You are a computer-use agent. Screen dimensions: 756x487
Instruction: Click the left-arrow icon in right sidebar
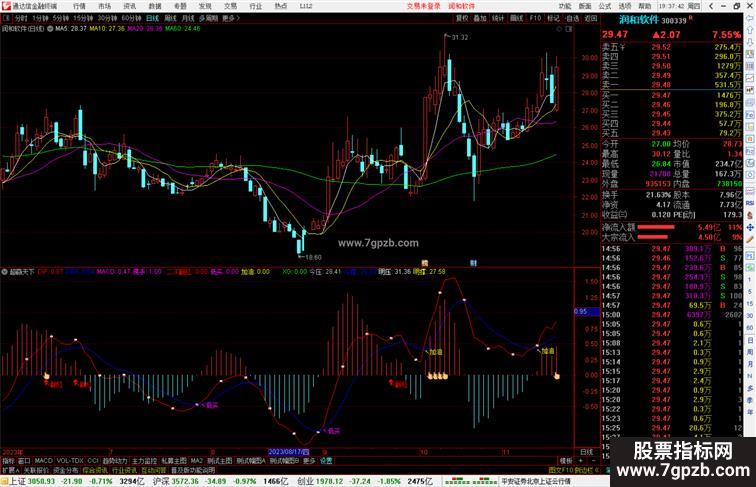[x=750, y=19]
